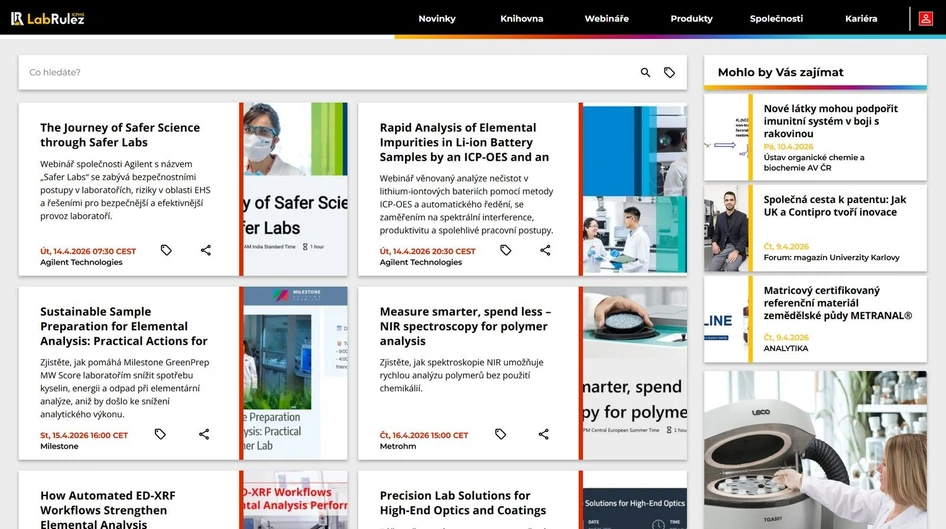
Task: Open the Knihovna menu item
Action: (521, 19)
